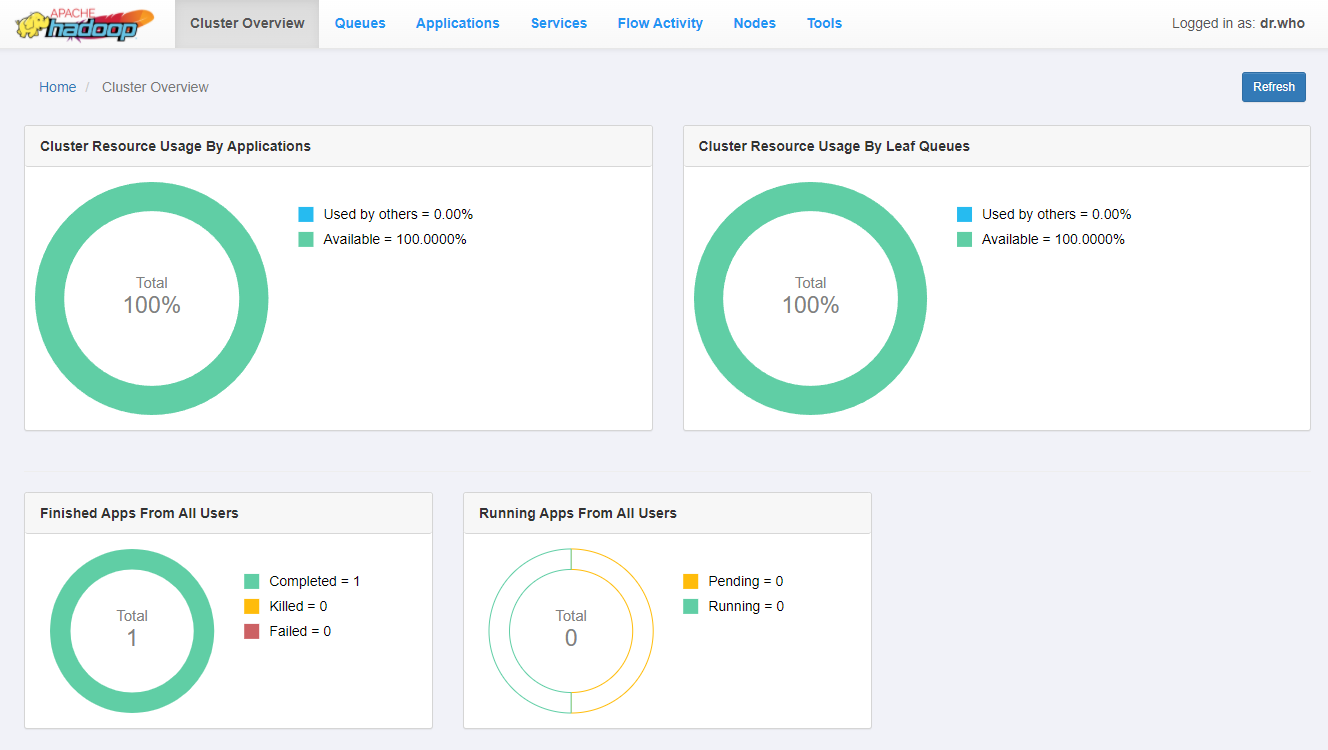Open the Flow Activity tab
The width and height of the screenshot is (1328, 750).
point(660,23)
